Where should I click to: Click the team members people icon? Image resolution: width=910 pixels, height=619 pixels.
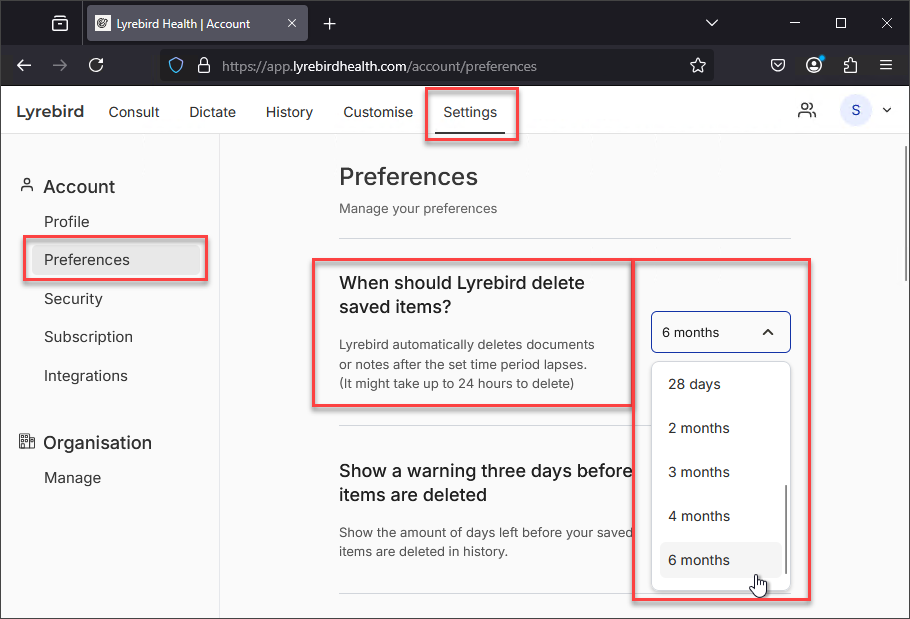807,110
